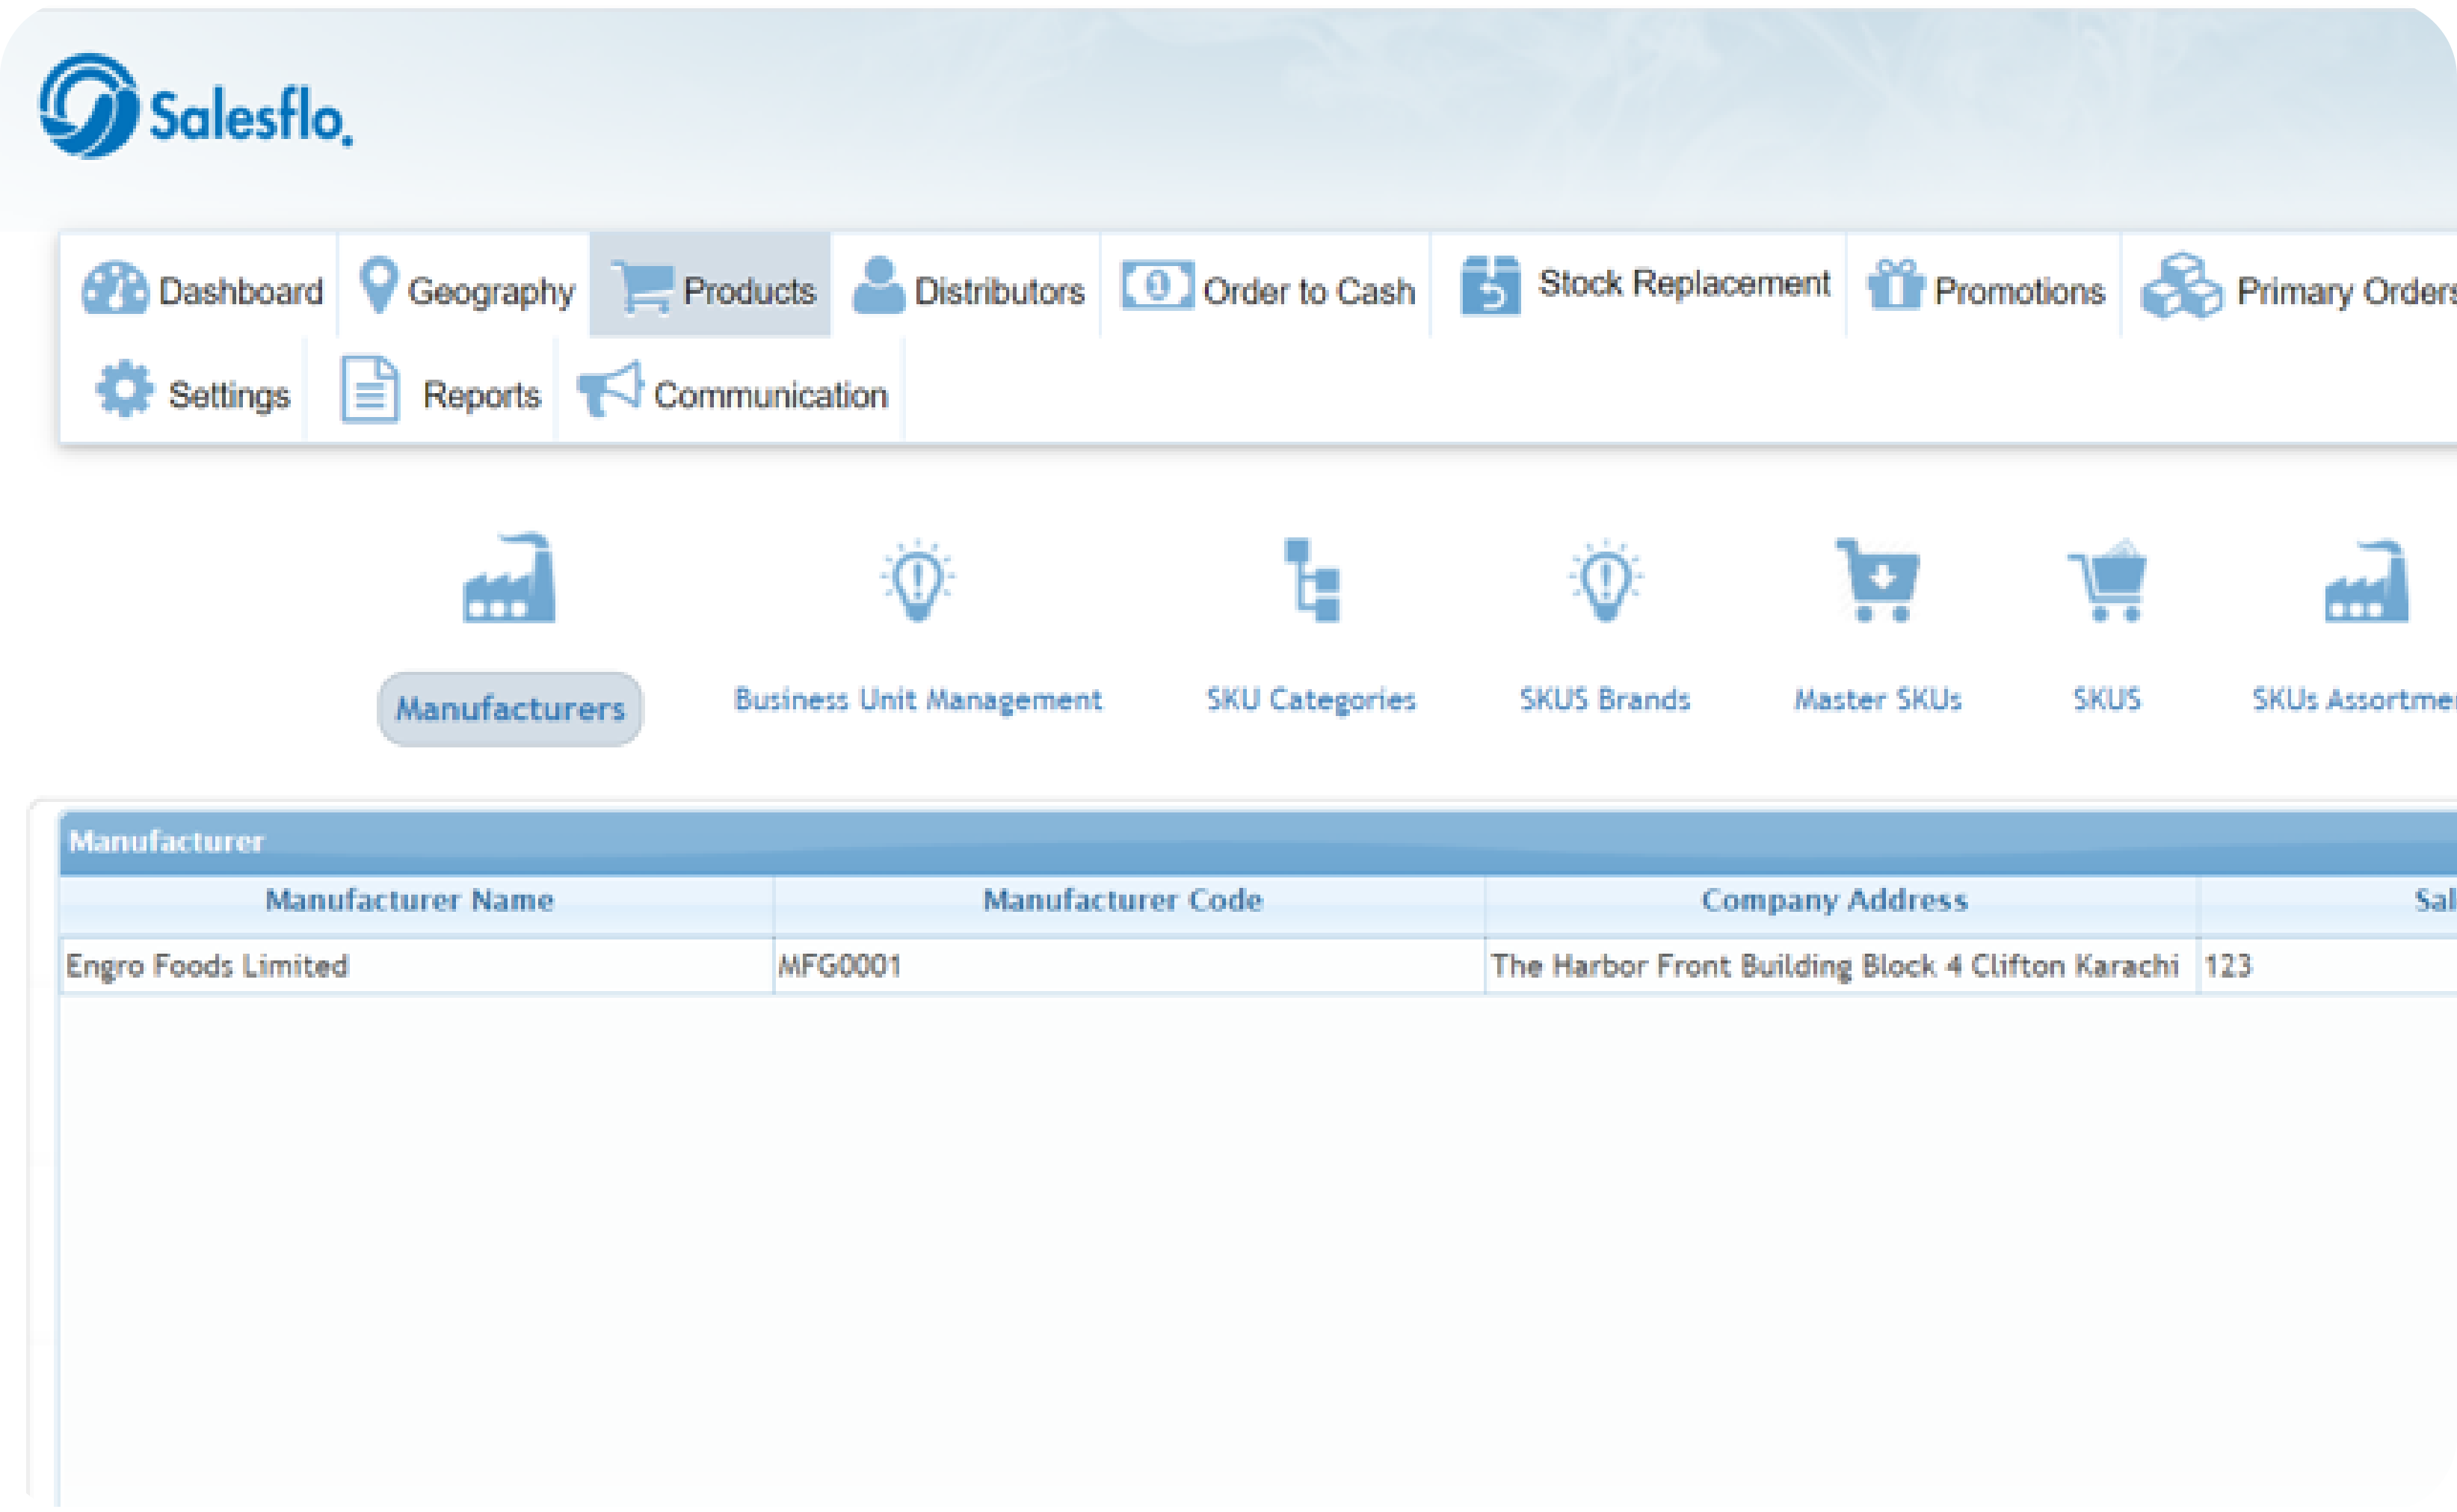This screenshot has height=1512, width=2457.
Task: Open the Distributors section
Action: coord(967,289)
